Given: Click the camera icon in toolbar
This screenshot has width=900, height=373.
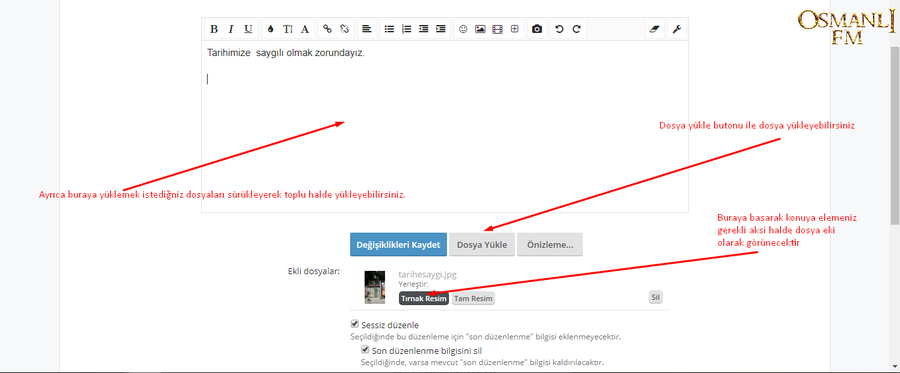Looking at the screenshot, I should [537, 29].
